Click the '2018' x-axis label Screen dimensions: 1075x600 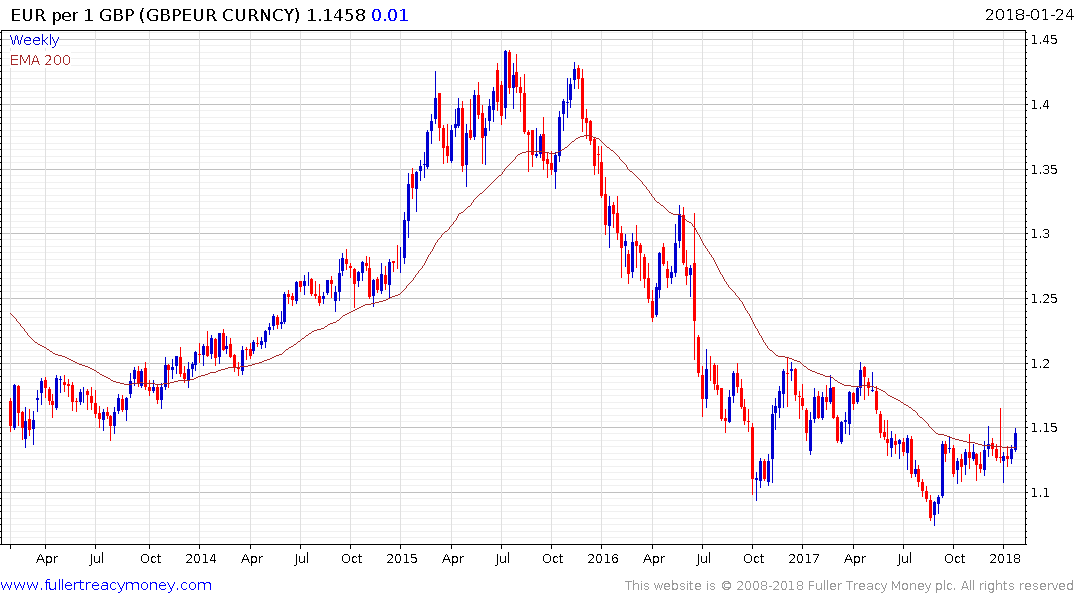pyautogui.click(x=1004, y=558)
